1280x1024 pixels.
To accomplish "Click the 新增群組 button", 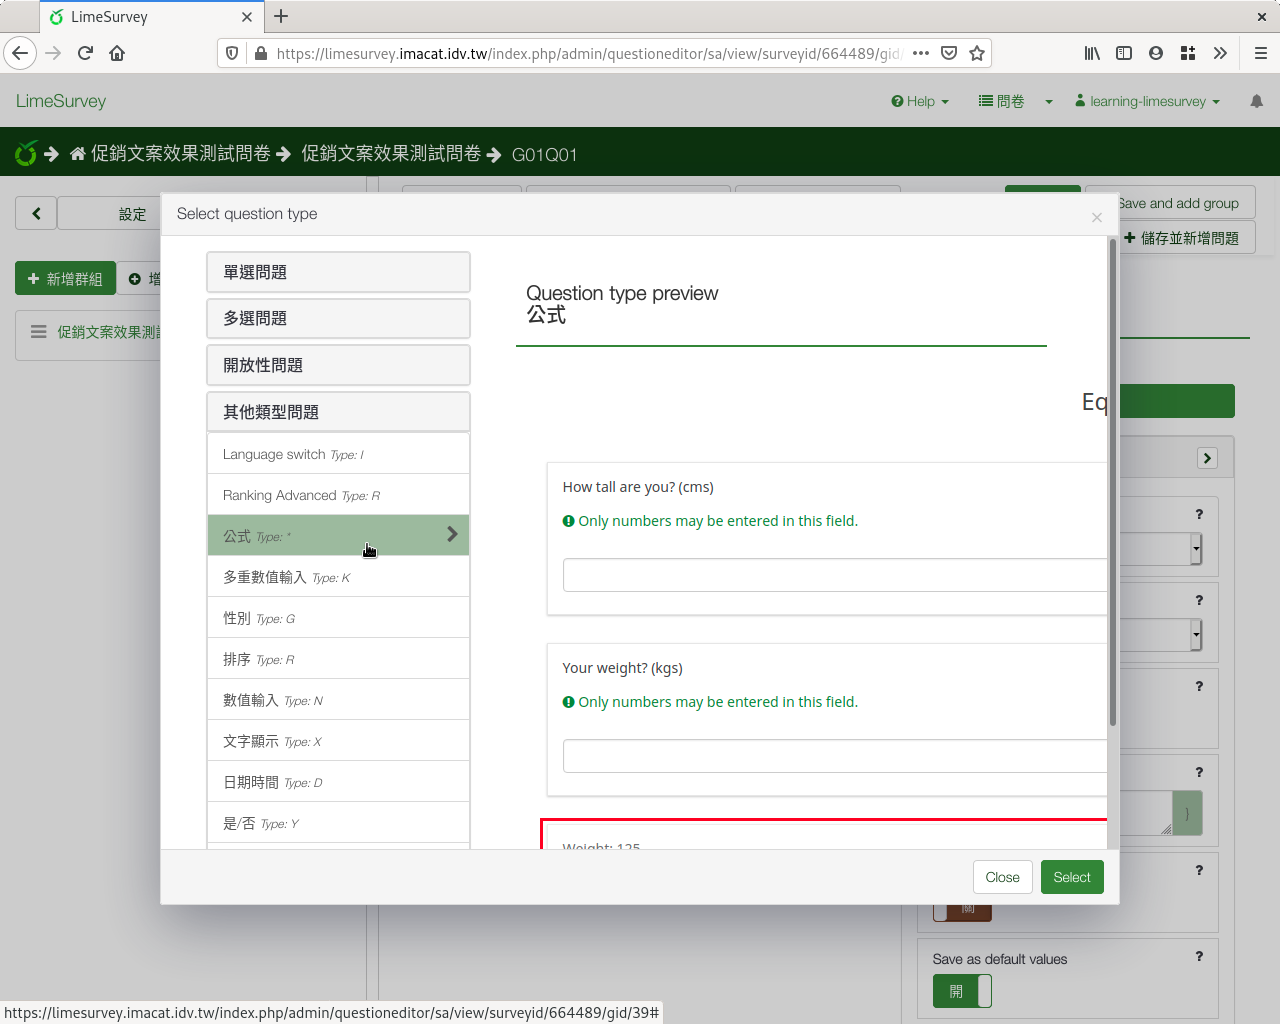I will point(65,279).
